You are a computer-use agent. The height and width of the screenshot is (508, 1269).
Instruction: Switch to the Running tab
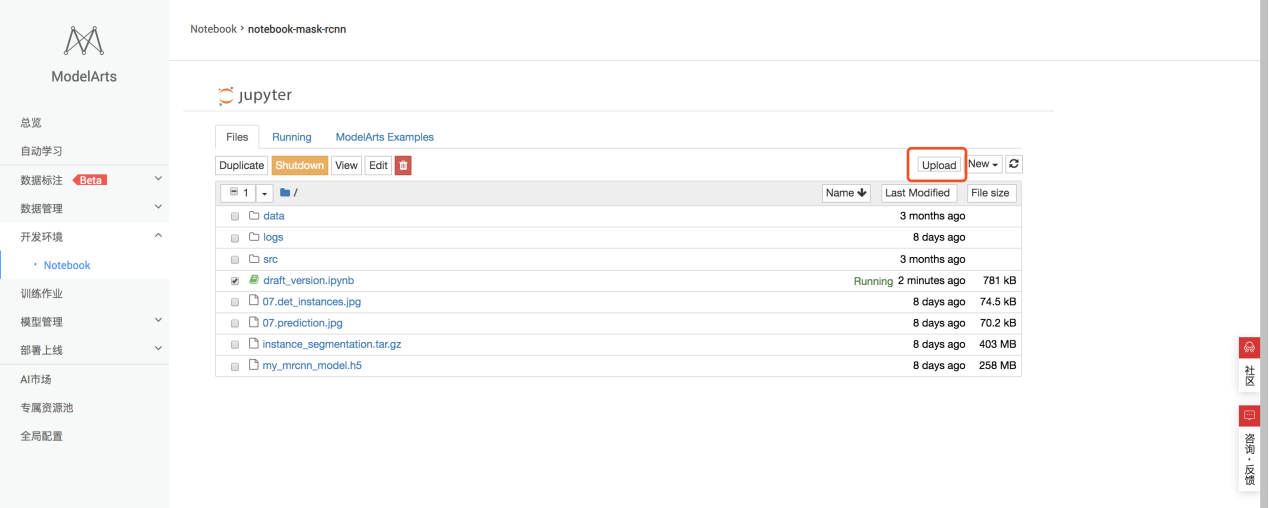[292, 137]
